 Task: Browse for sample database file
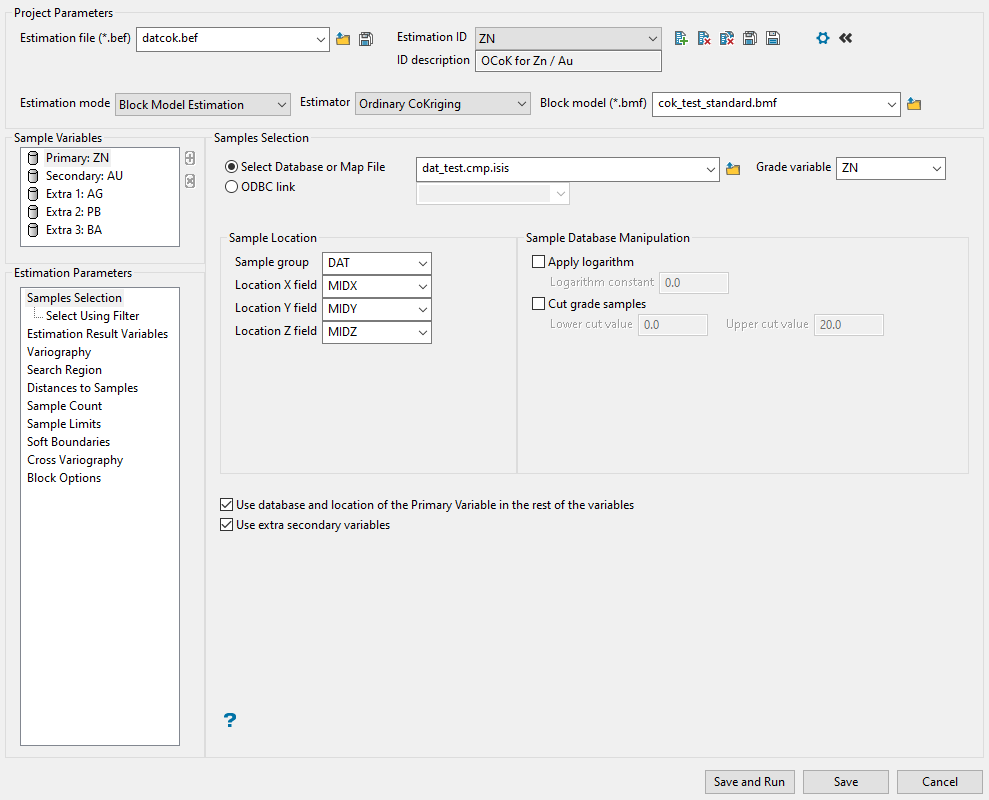tap(733, 168)
